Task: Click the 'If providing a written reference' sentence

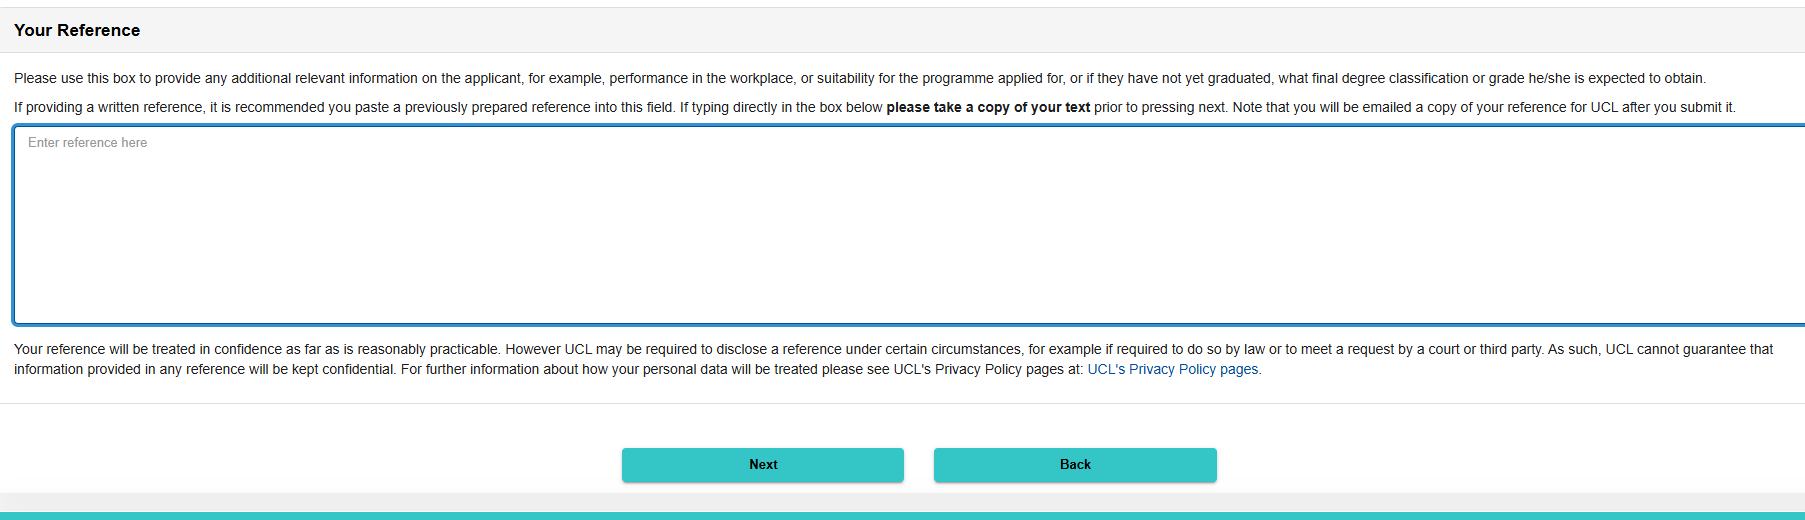Action: point(300,108)
